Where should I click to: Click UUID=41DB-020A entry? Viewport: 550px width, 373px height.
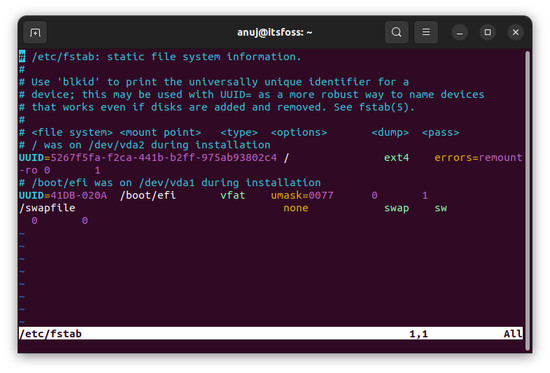[x=63, y=195]
